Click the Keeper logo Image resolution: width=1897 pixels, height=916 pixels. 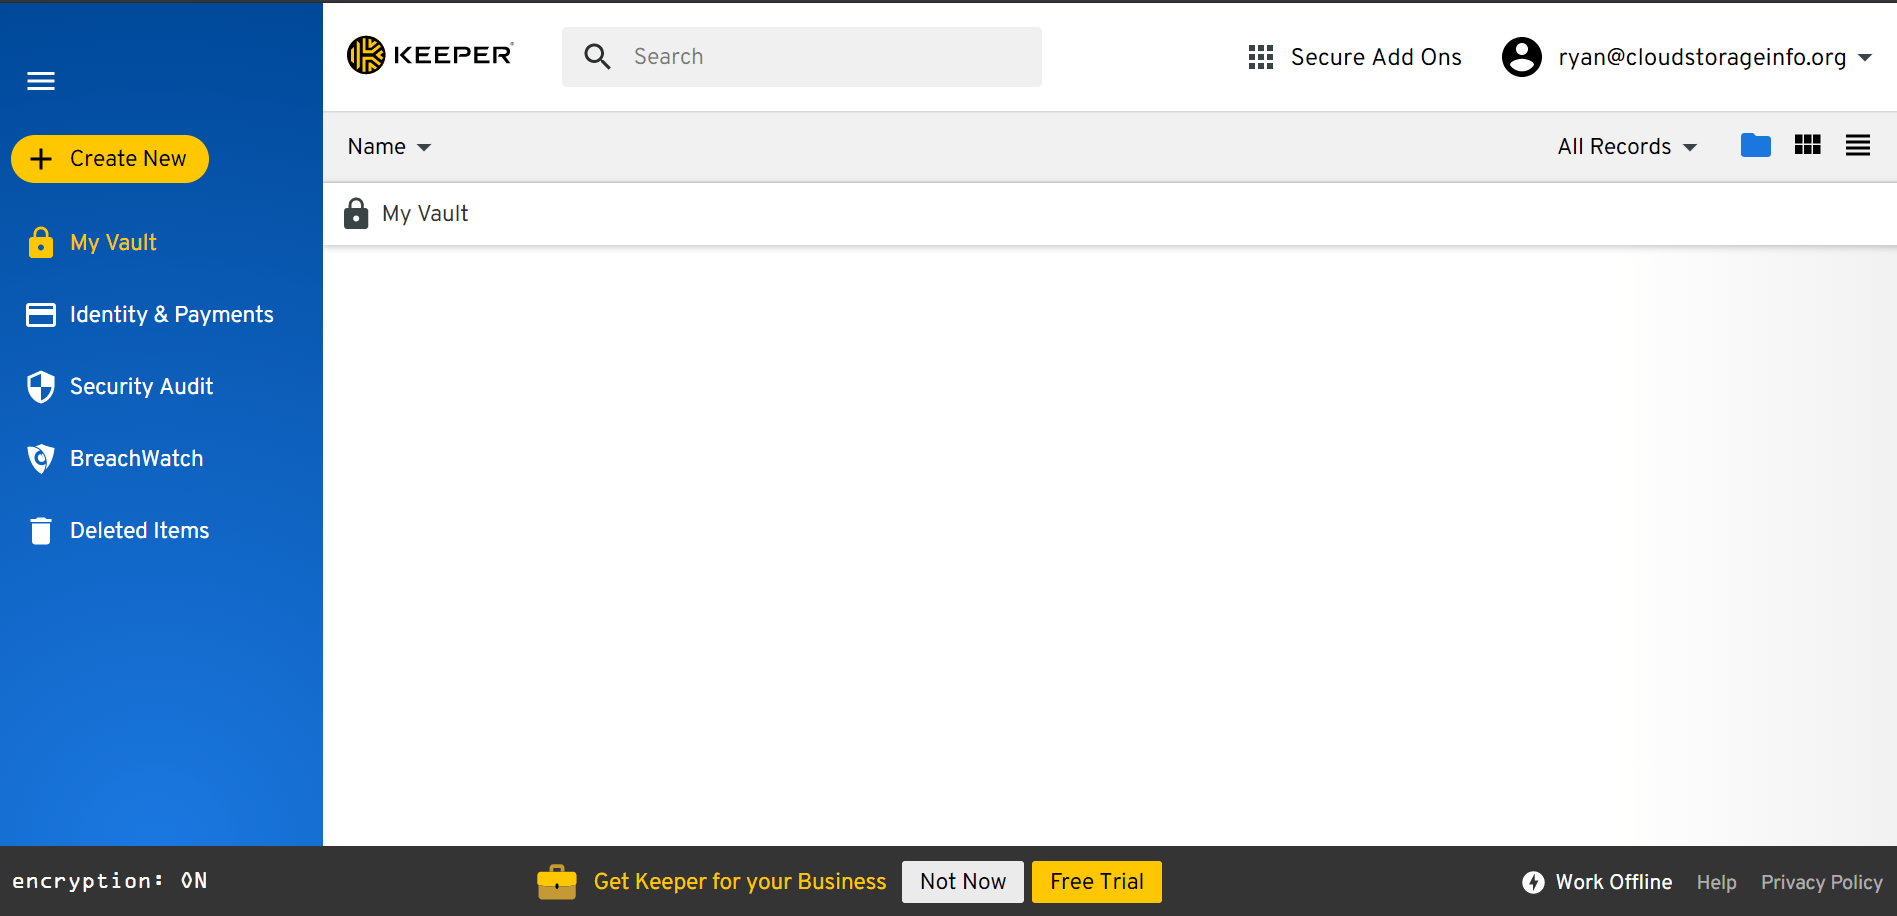coord(430,56)
